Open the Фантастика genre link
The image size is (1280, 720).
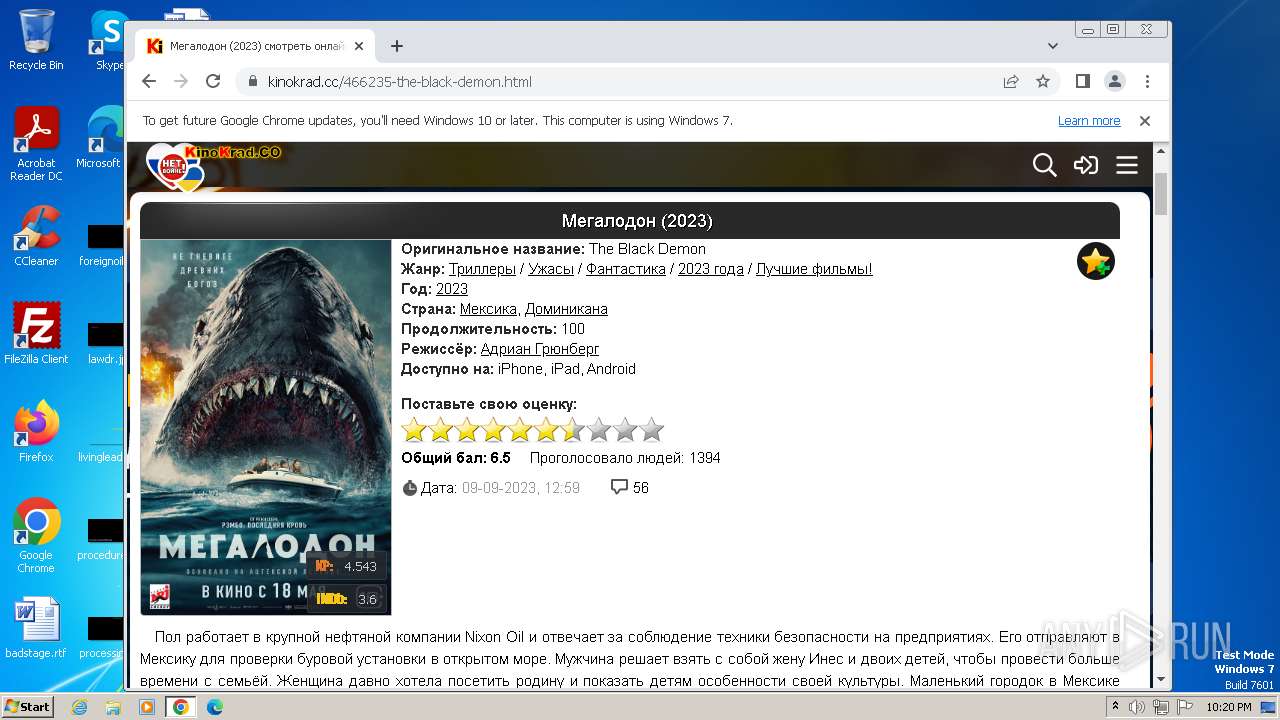(626, 269)
